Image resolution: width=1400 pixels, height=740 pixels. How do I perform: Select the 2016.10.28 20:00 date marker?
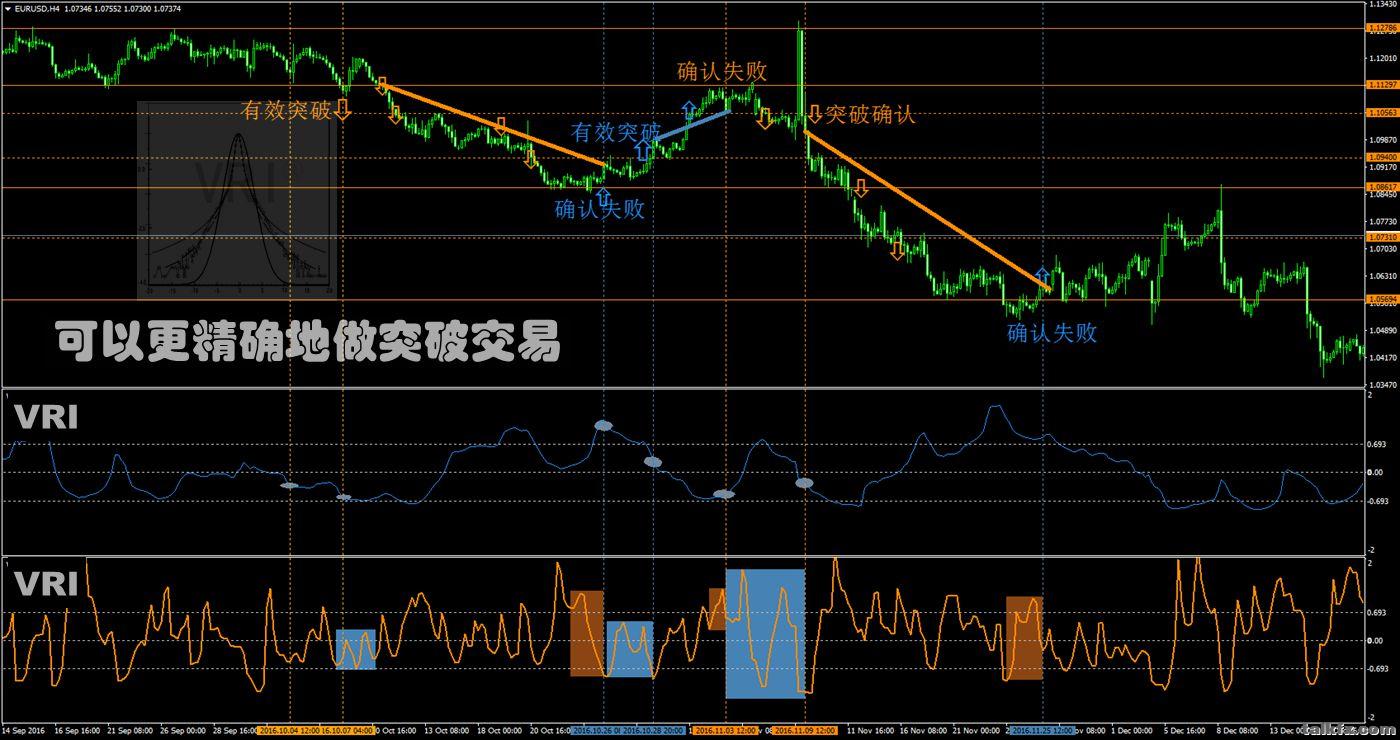point(653,731)
